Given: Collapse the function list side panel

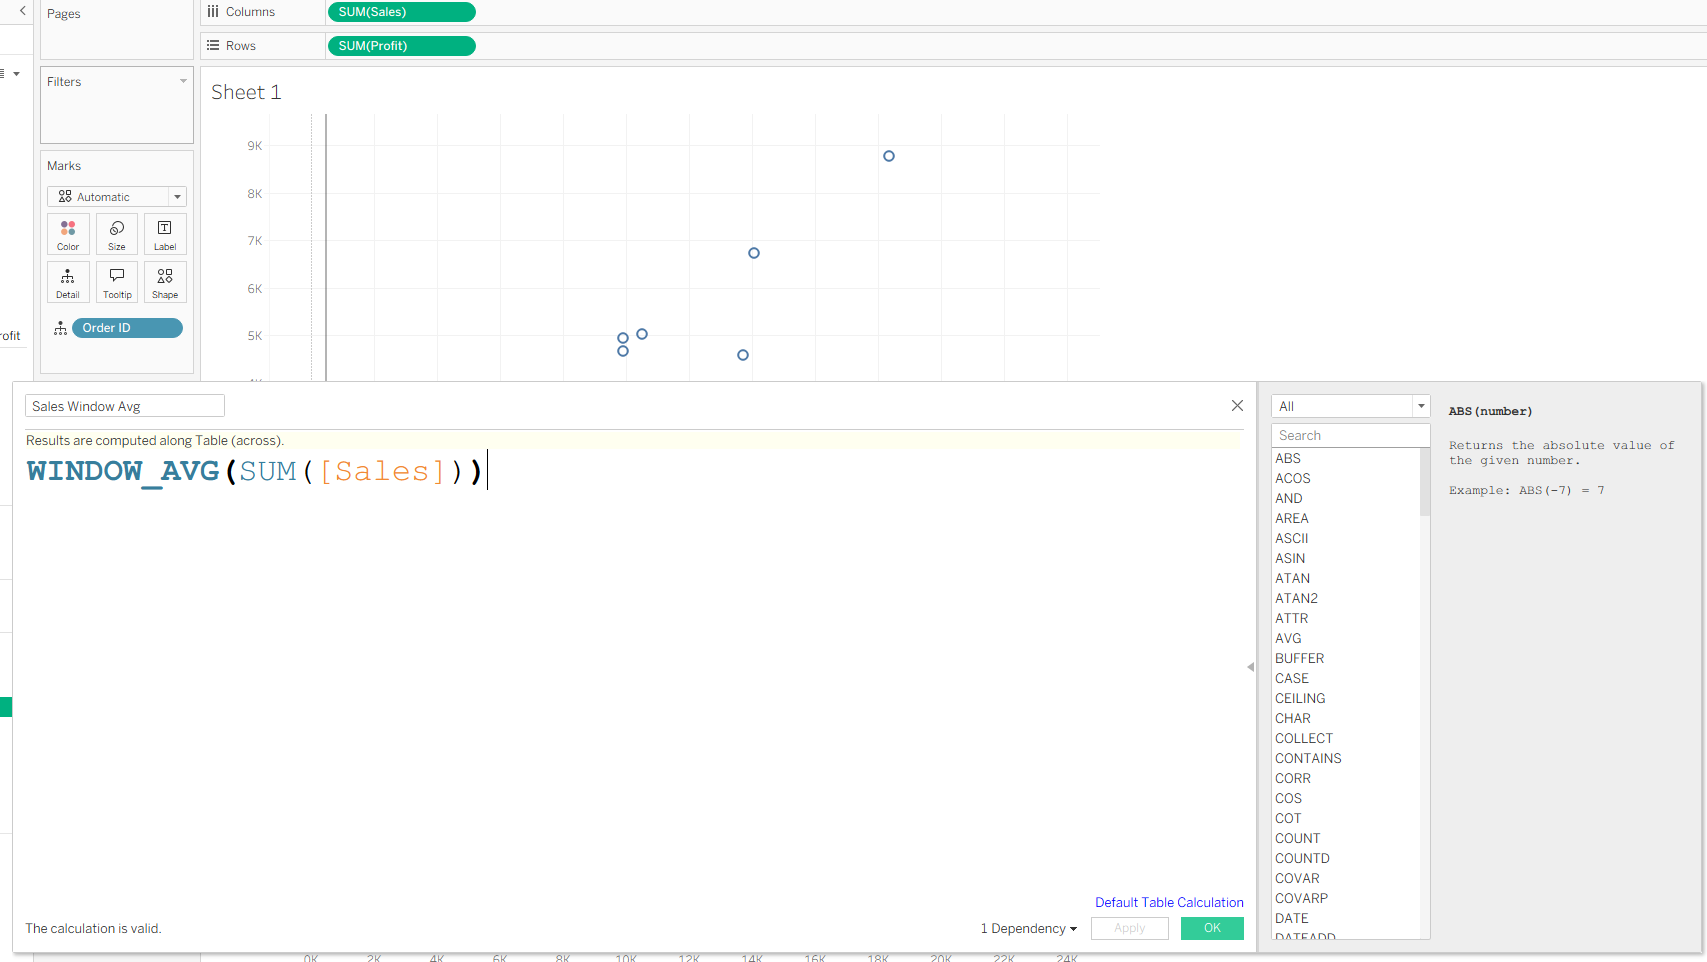Looking at the screenshot, I should (1250, 667).
